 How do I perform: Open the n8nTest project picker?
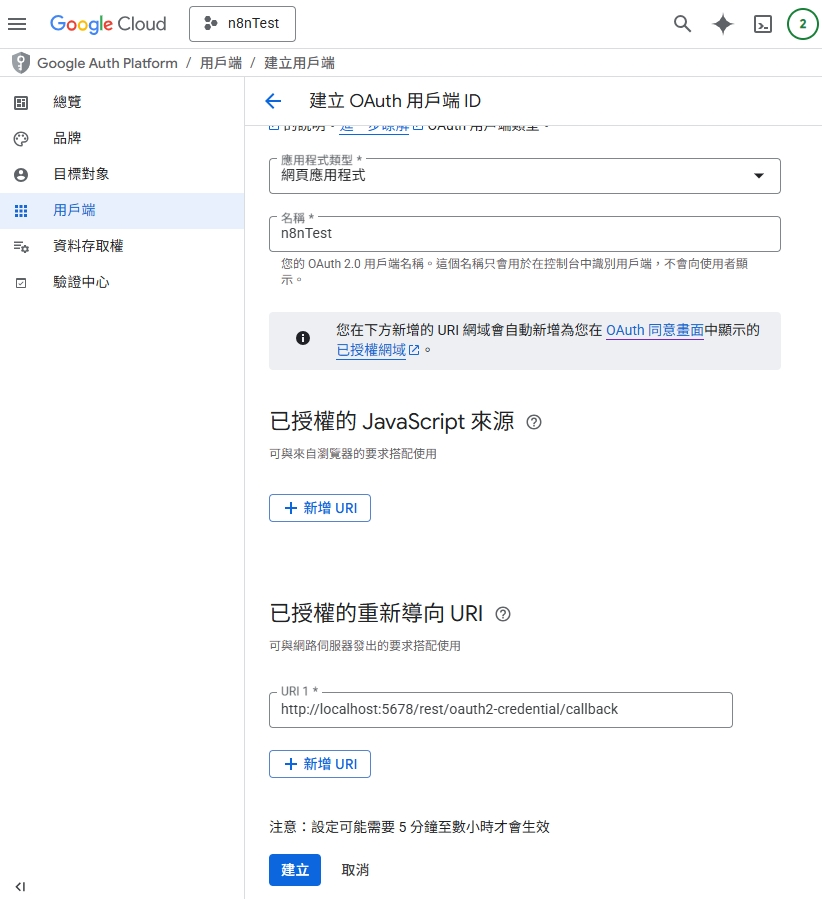coord(242,24)
